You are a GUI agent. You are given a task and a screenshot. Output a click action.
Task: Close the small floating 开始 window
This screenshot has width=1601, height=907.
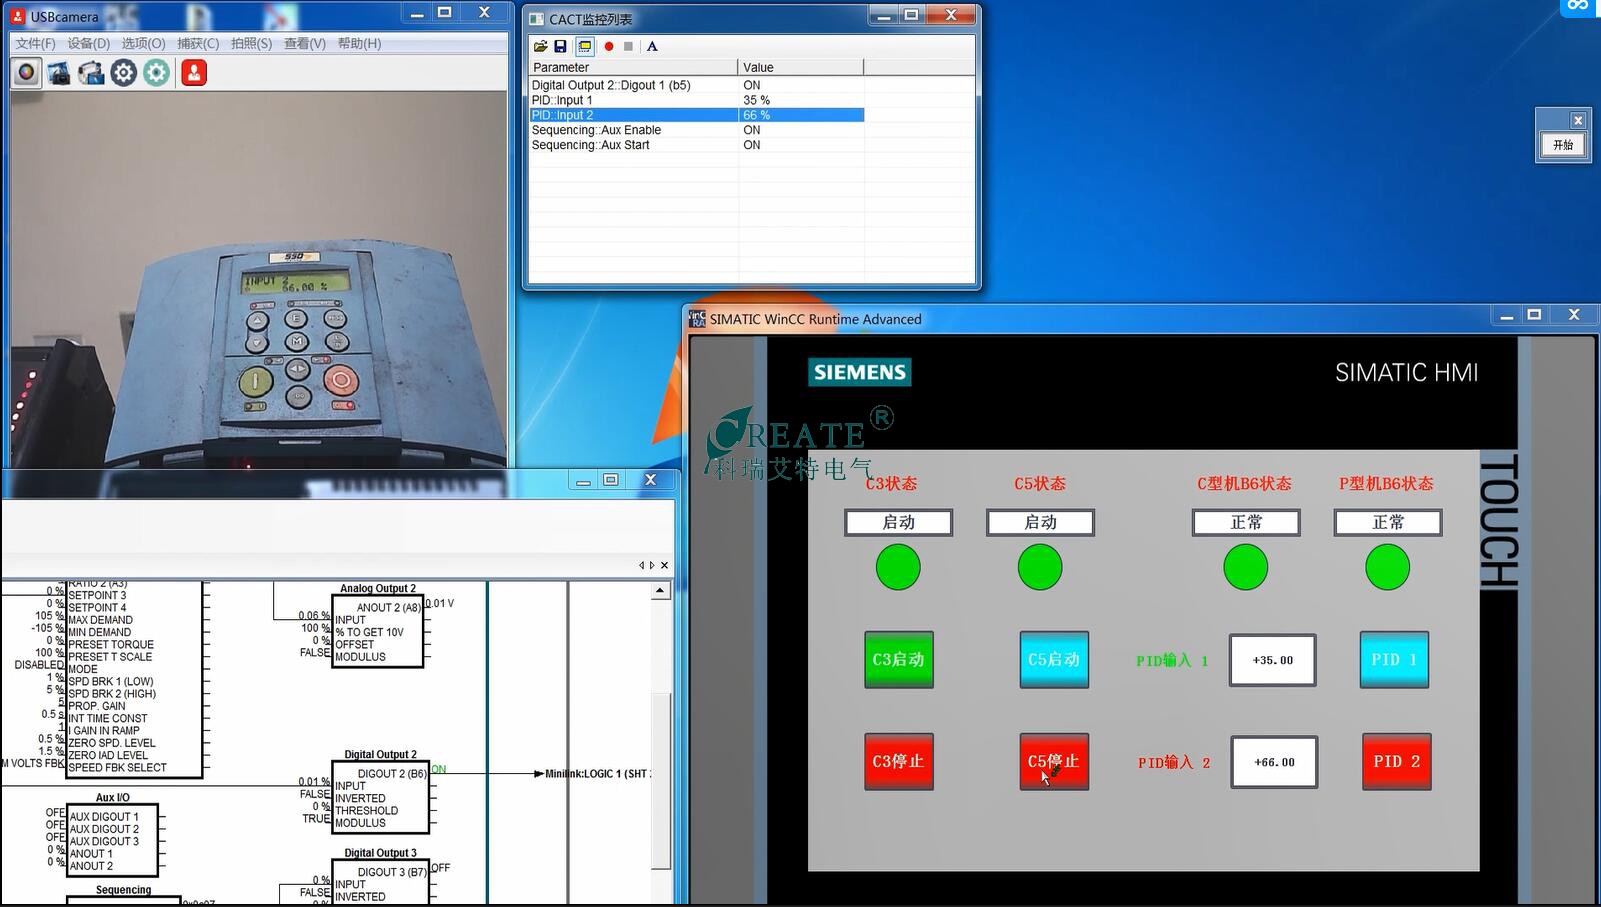coord(1578,120)
